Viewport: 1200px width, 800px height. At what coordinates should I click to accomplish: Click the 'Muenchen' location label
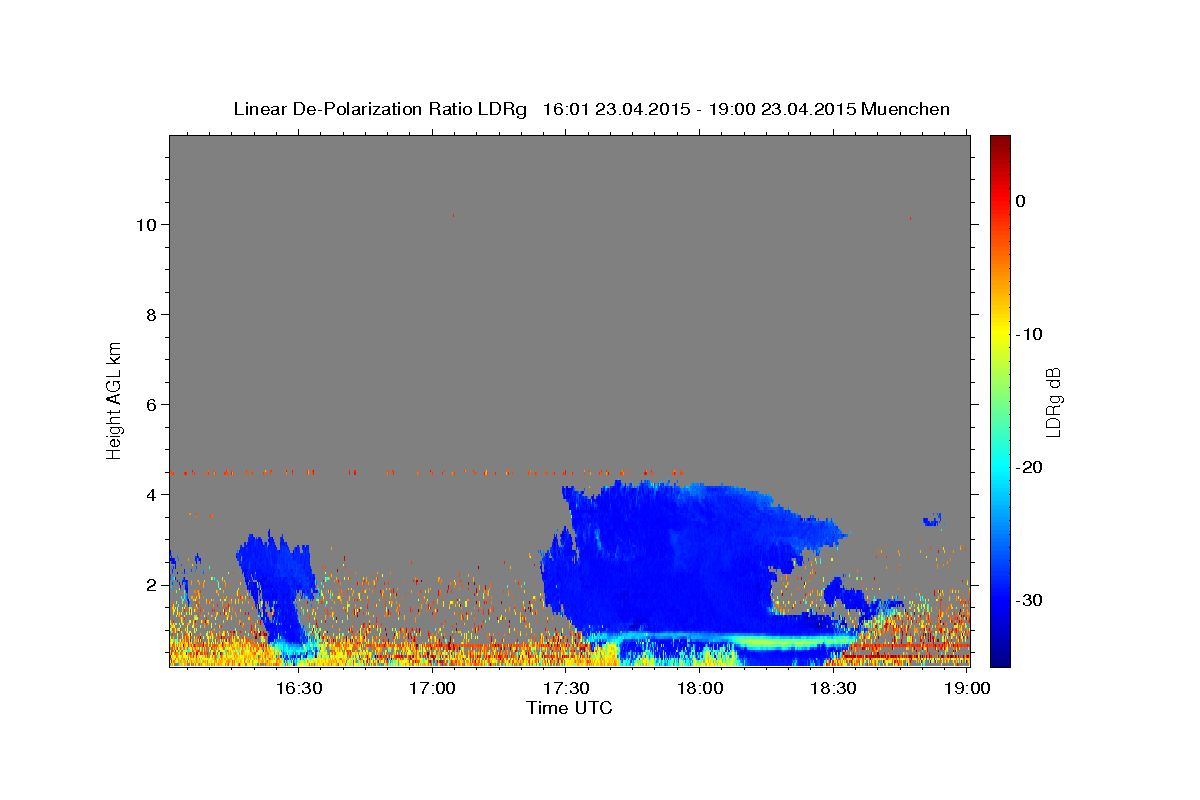(x=908, y=109)
